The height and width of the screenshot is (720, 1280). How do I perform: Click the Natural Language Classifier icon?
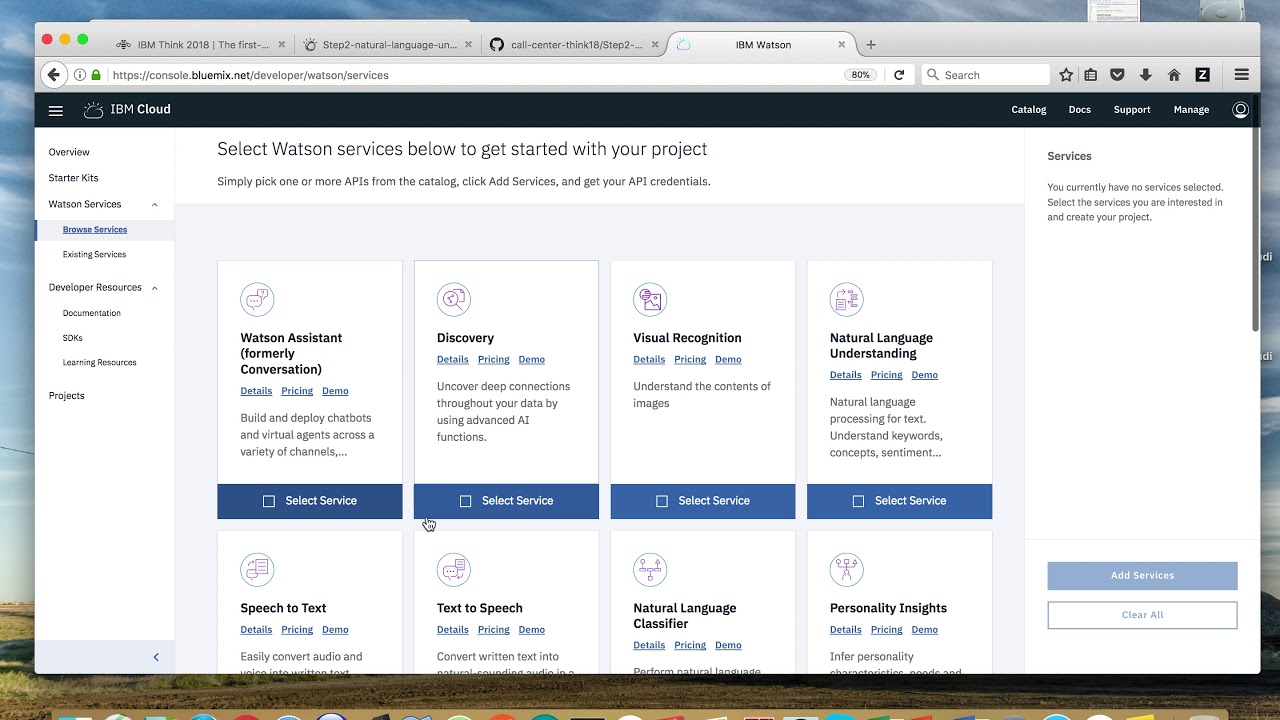tap(650, 569)
